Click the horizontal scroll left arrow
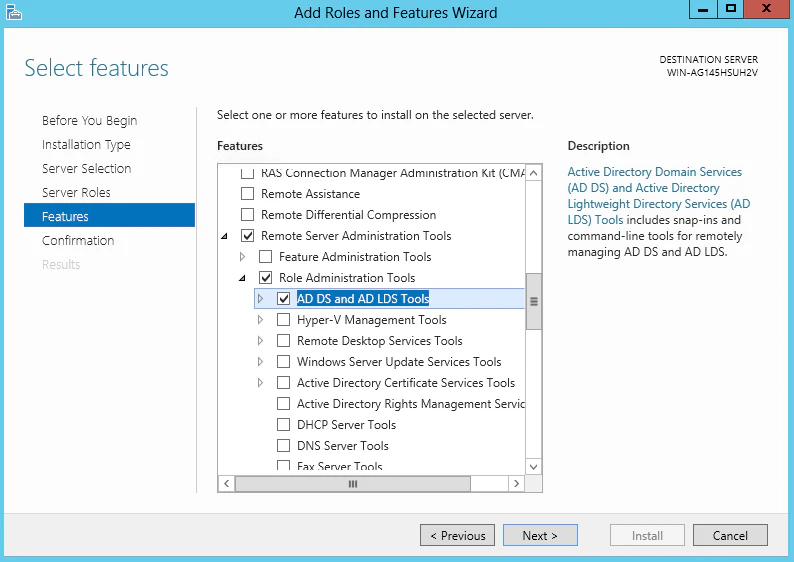This screenshot has height=562, width=794. (226, 484)
